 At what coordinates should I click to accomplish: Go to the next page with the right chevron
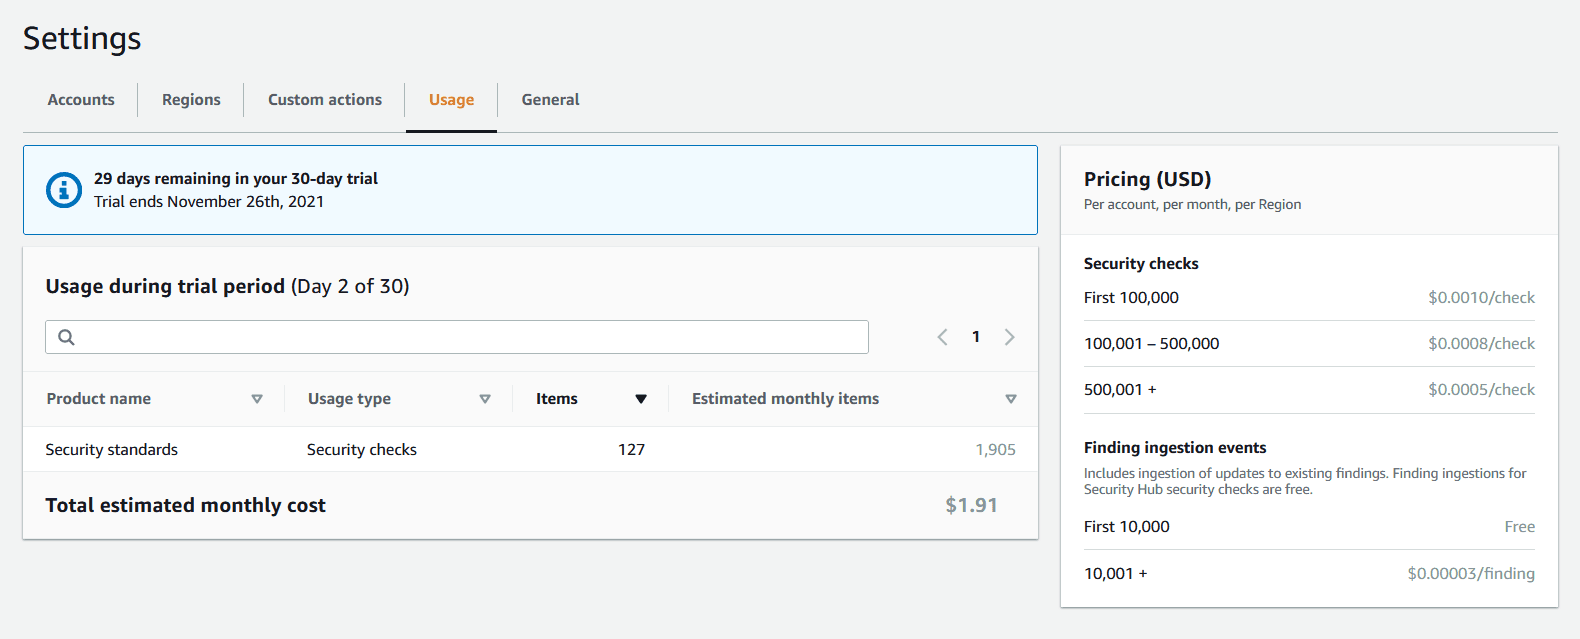point(1009,337)
